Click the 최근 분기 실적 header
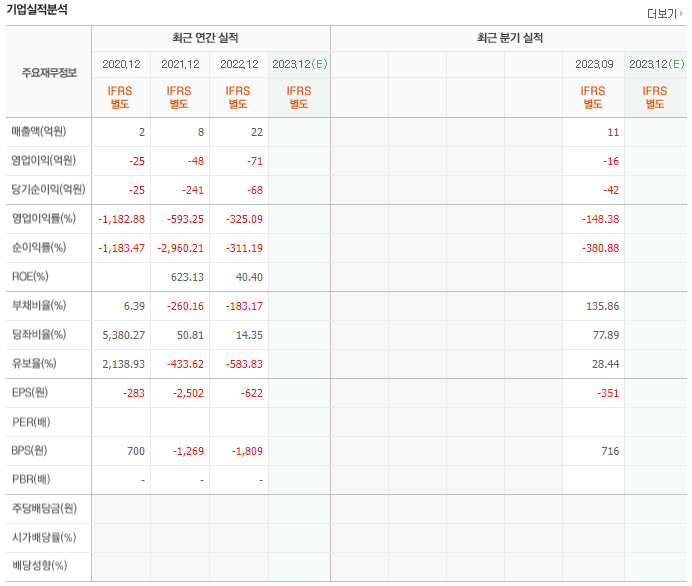The width and height of the screenshot is (692, 586). [510, 38]
